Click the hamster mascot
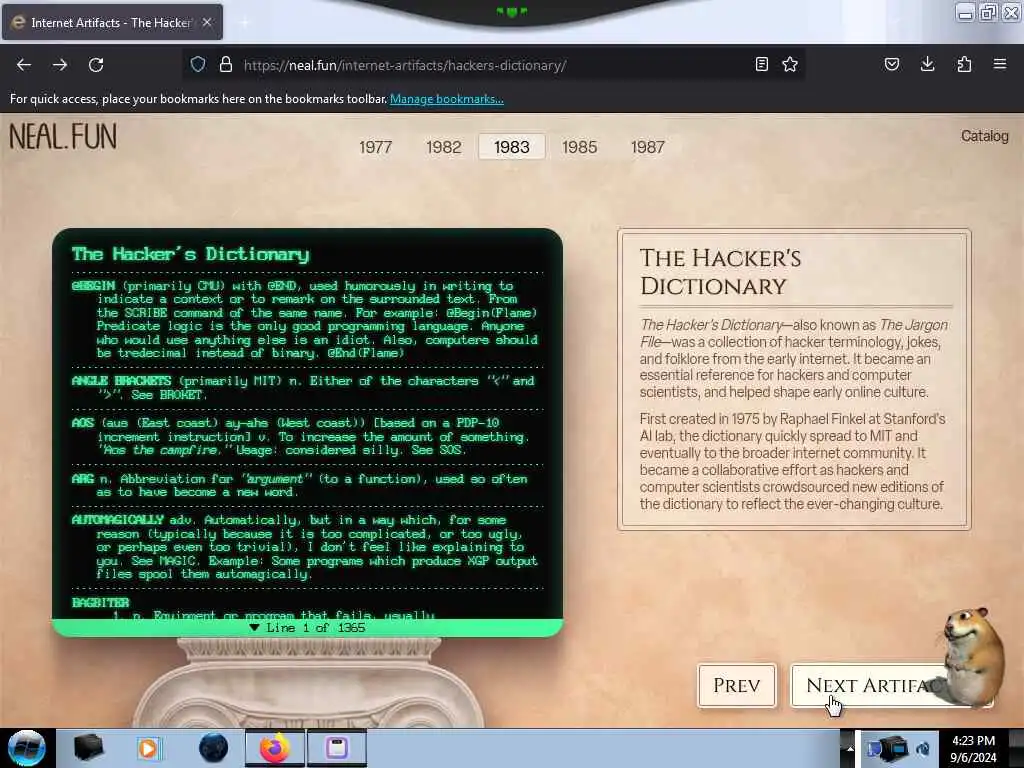The width and height of the screenshot is (1024, 768). (x=972, y=656)
